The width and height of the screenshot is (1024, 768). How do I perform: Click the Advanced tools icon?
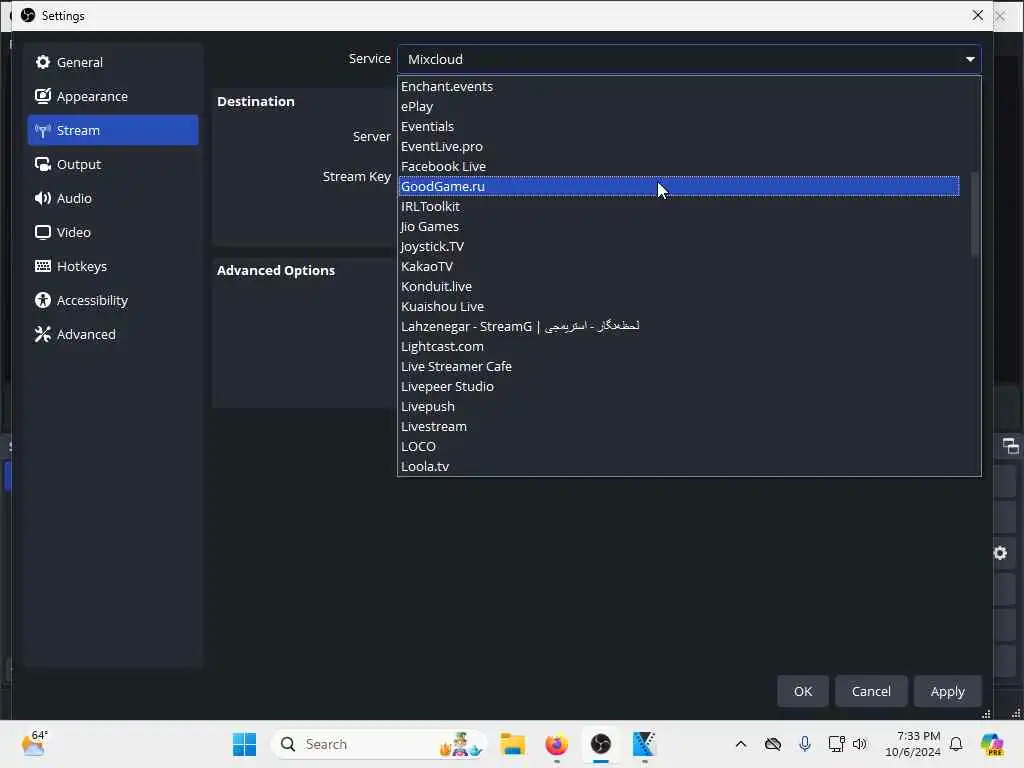43,334
